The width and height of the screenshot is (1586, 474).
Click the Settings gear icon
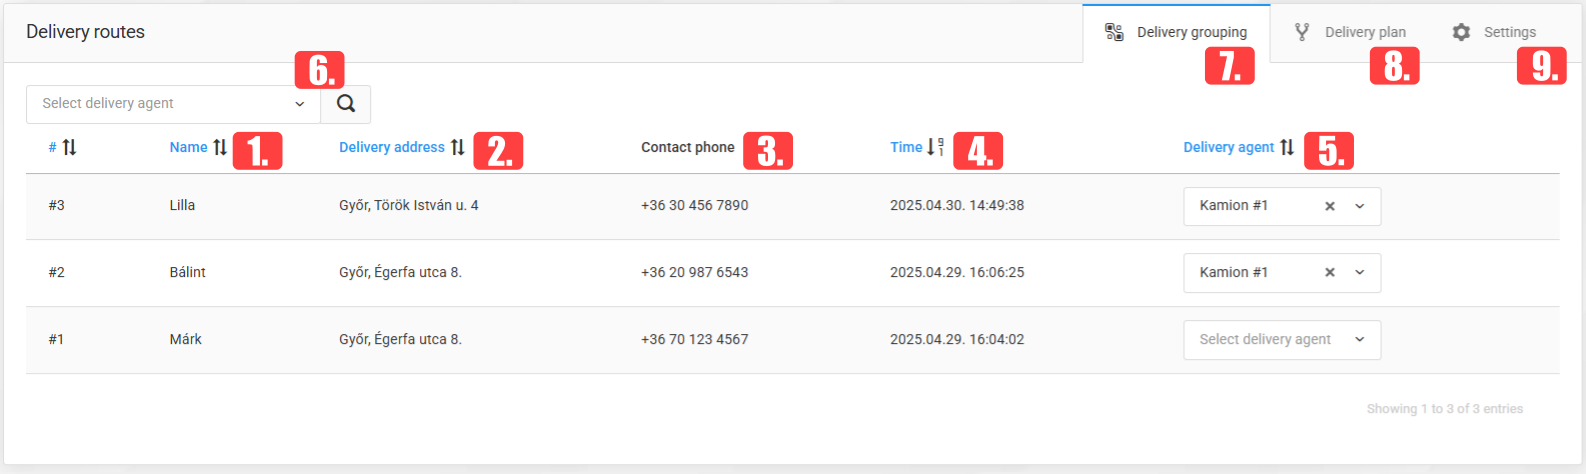click(x=1461, y=32)
